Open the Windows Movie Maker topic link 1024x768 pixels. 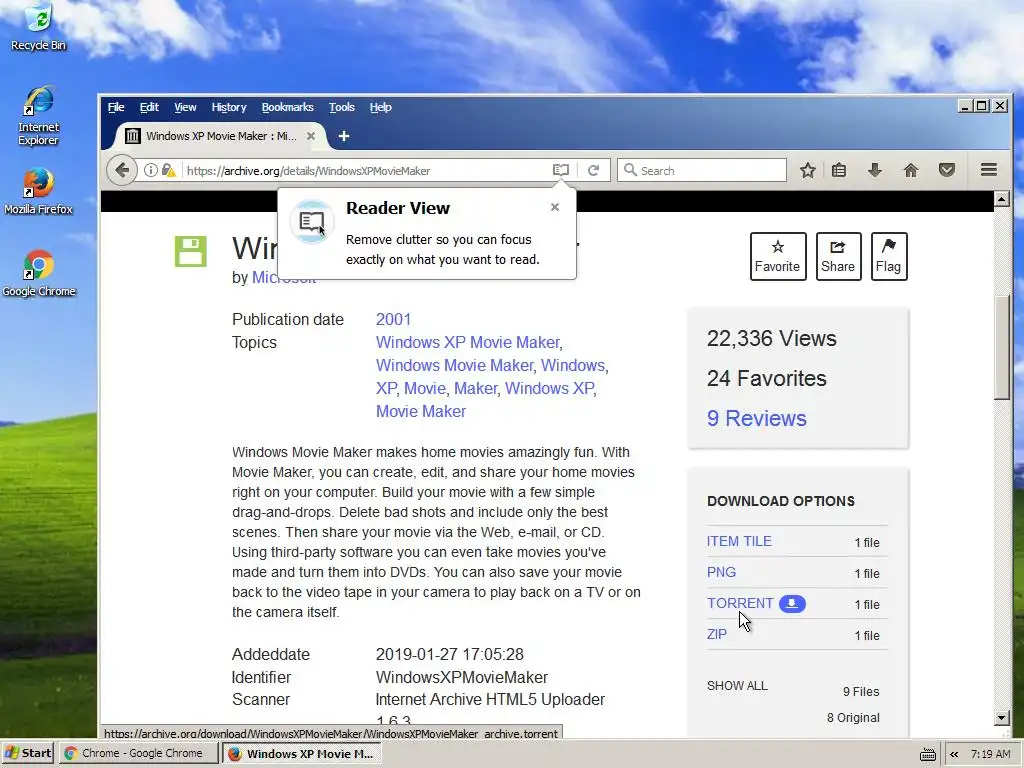(455, 365)
